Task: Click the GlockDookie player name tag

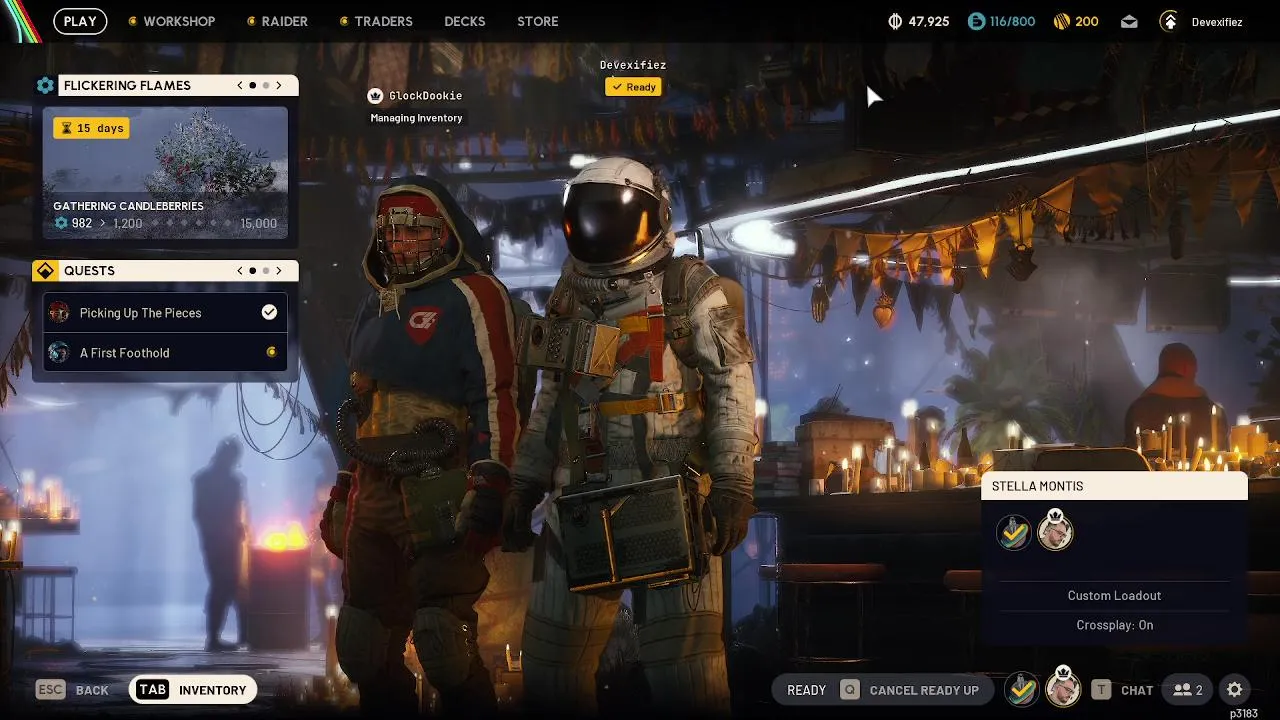Action: pyautogui.click(x=425, y=96)
